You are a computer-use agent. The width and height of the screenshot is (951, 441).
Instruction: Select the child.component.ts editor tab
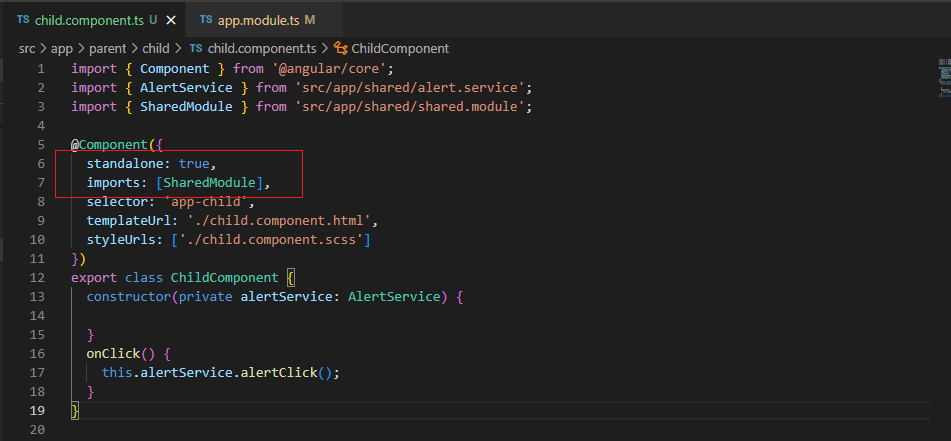(94, 20)
